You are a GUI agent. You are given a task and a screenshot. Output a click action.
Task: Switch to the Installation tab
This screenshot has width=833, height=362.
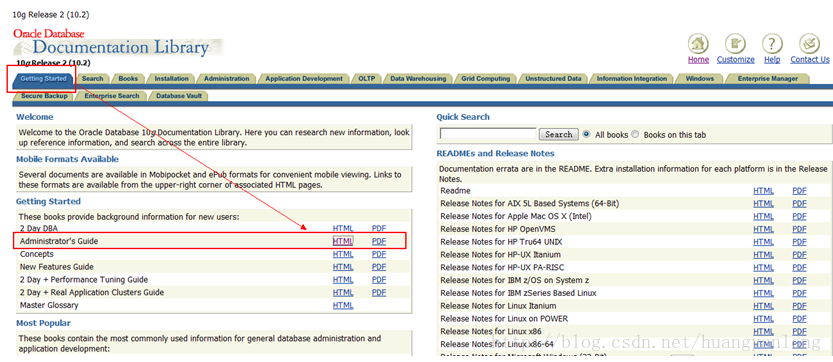pos(172,79)
